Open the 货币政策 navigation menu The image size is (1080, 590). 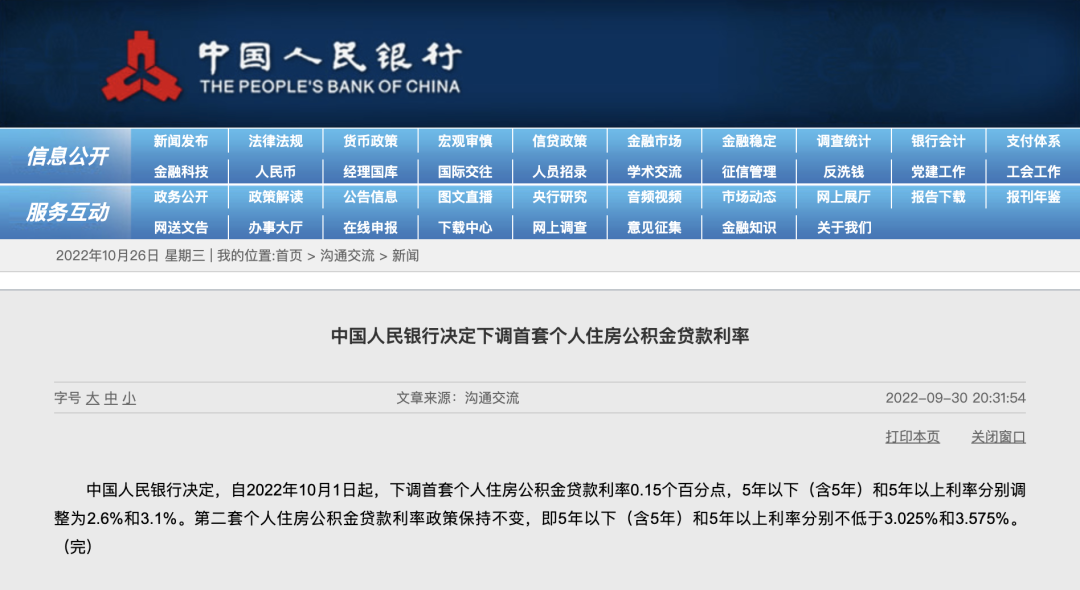tap(371, 141)
